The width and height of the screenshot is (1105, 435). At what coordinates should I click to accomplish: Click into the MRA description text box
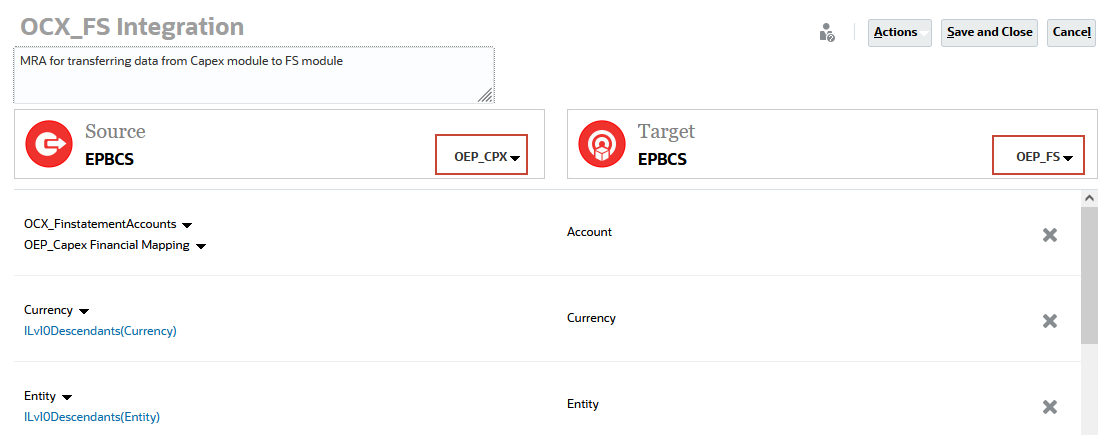pos(254,75)
